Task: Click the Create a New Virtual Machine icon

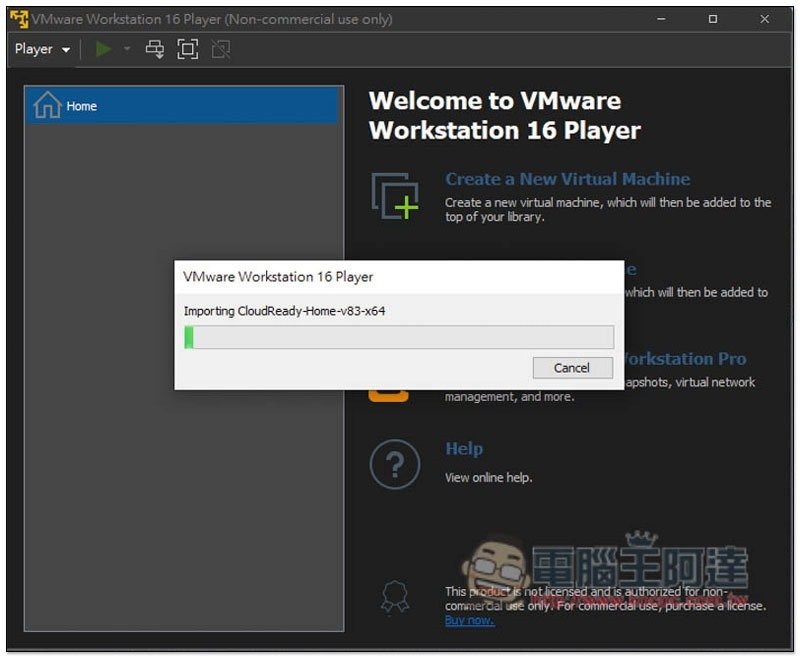Action: coord(394,195)
